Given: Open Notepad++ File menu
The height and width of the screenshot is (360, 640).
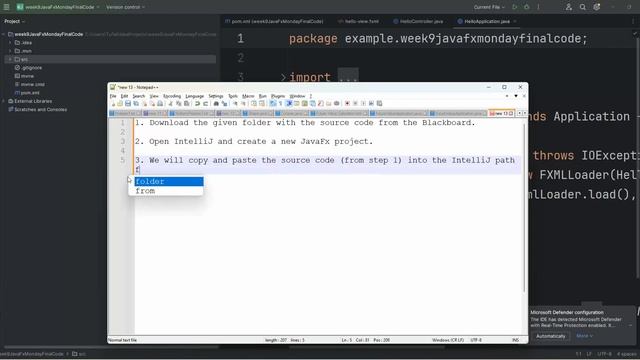Looking at the screenshot, I should tap(113, 96).
